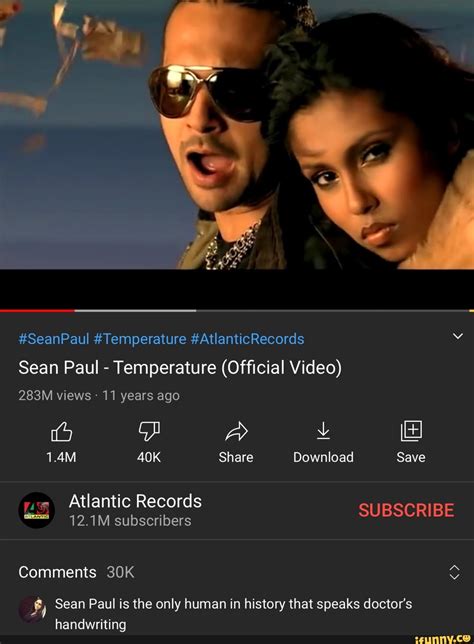Expand the video description chevron
Image resolution: width=474 pixels, height=644 pixels.
pos(458,336)
